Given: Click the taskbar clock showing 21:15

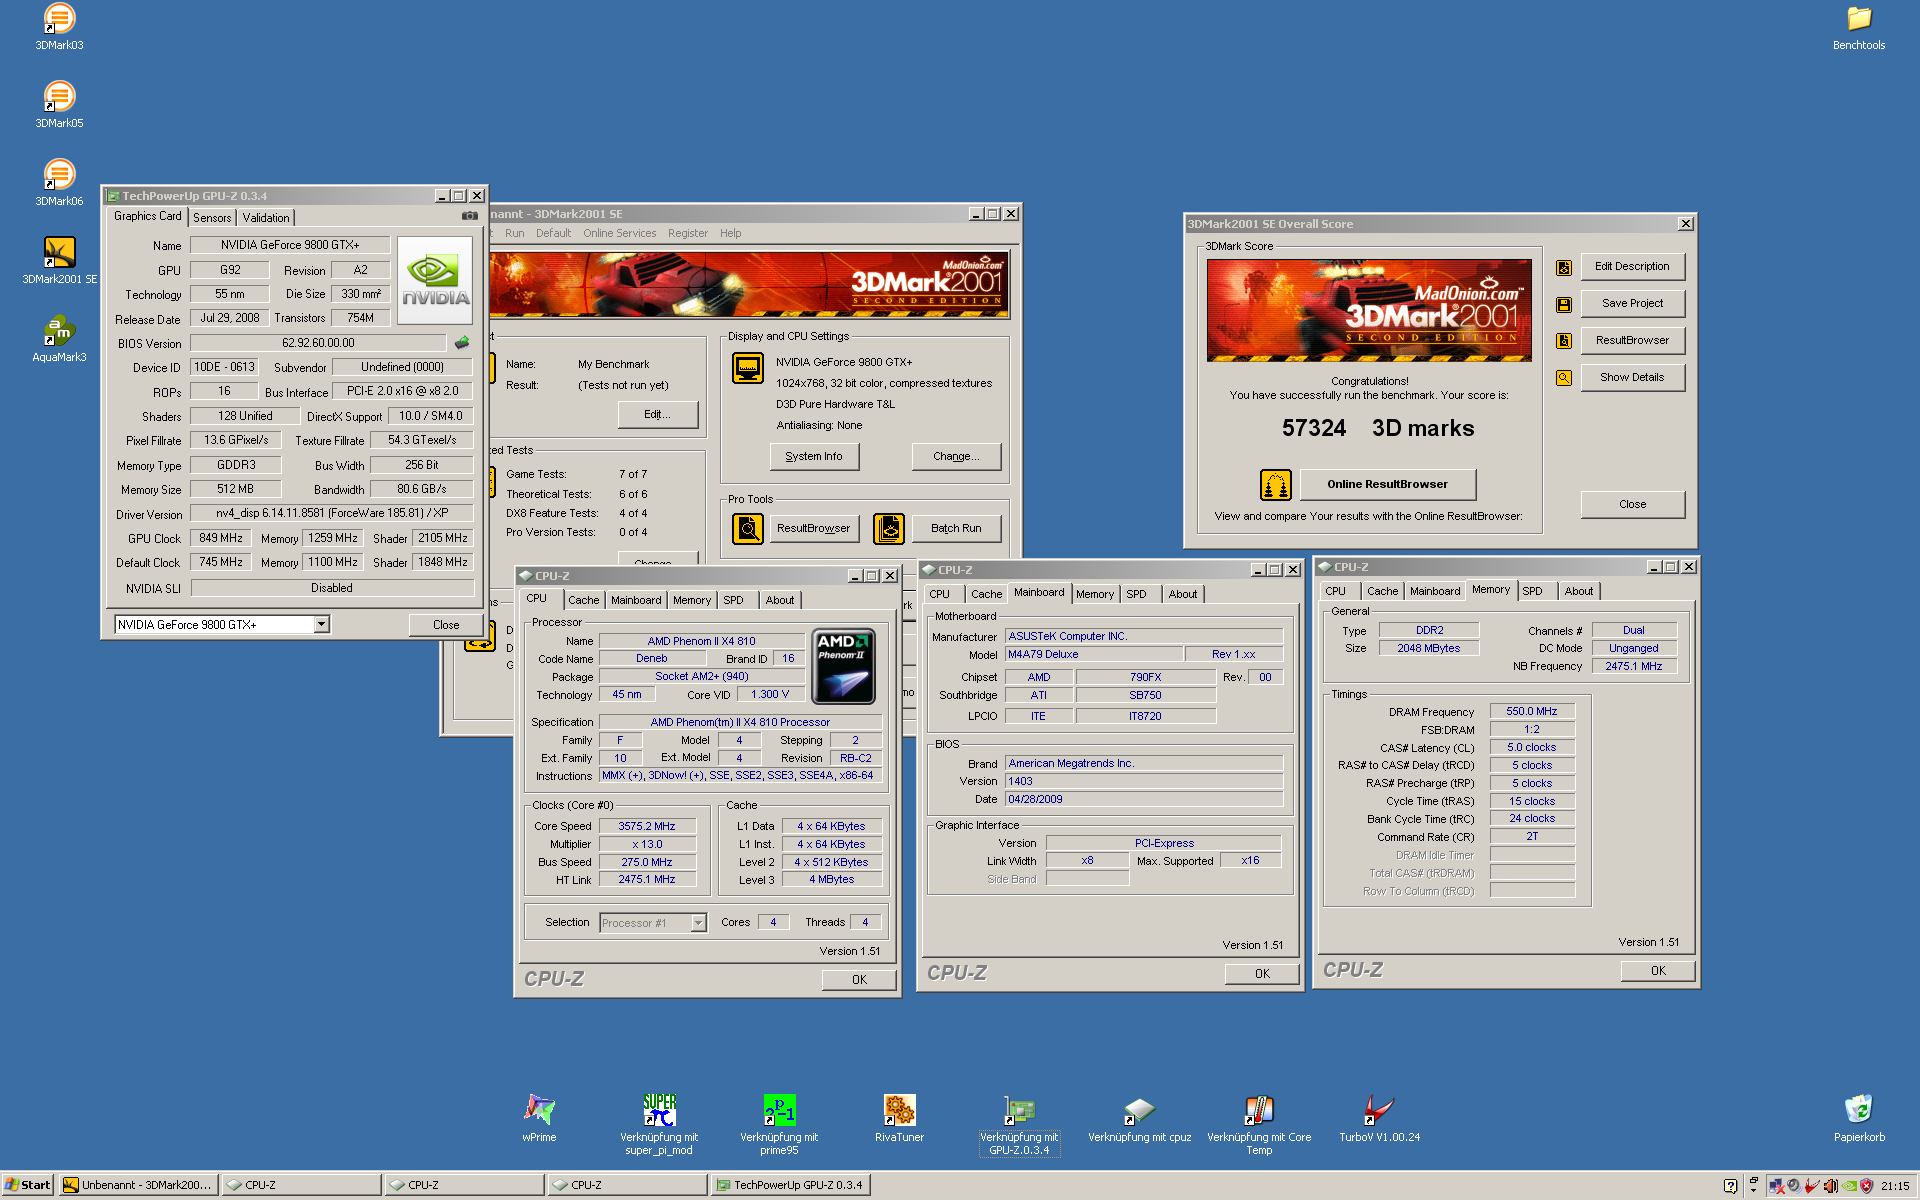Looking at the screenshot, I should [1894, 1186].
